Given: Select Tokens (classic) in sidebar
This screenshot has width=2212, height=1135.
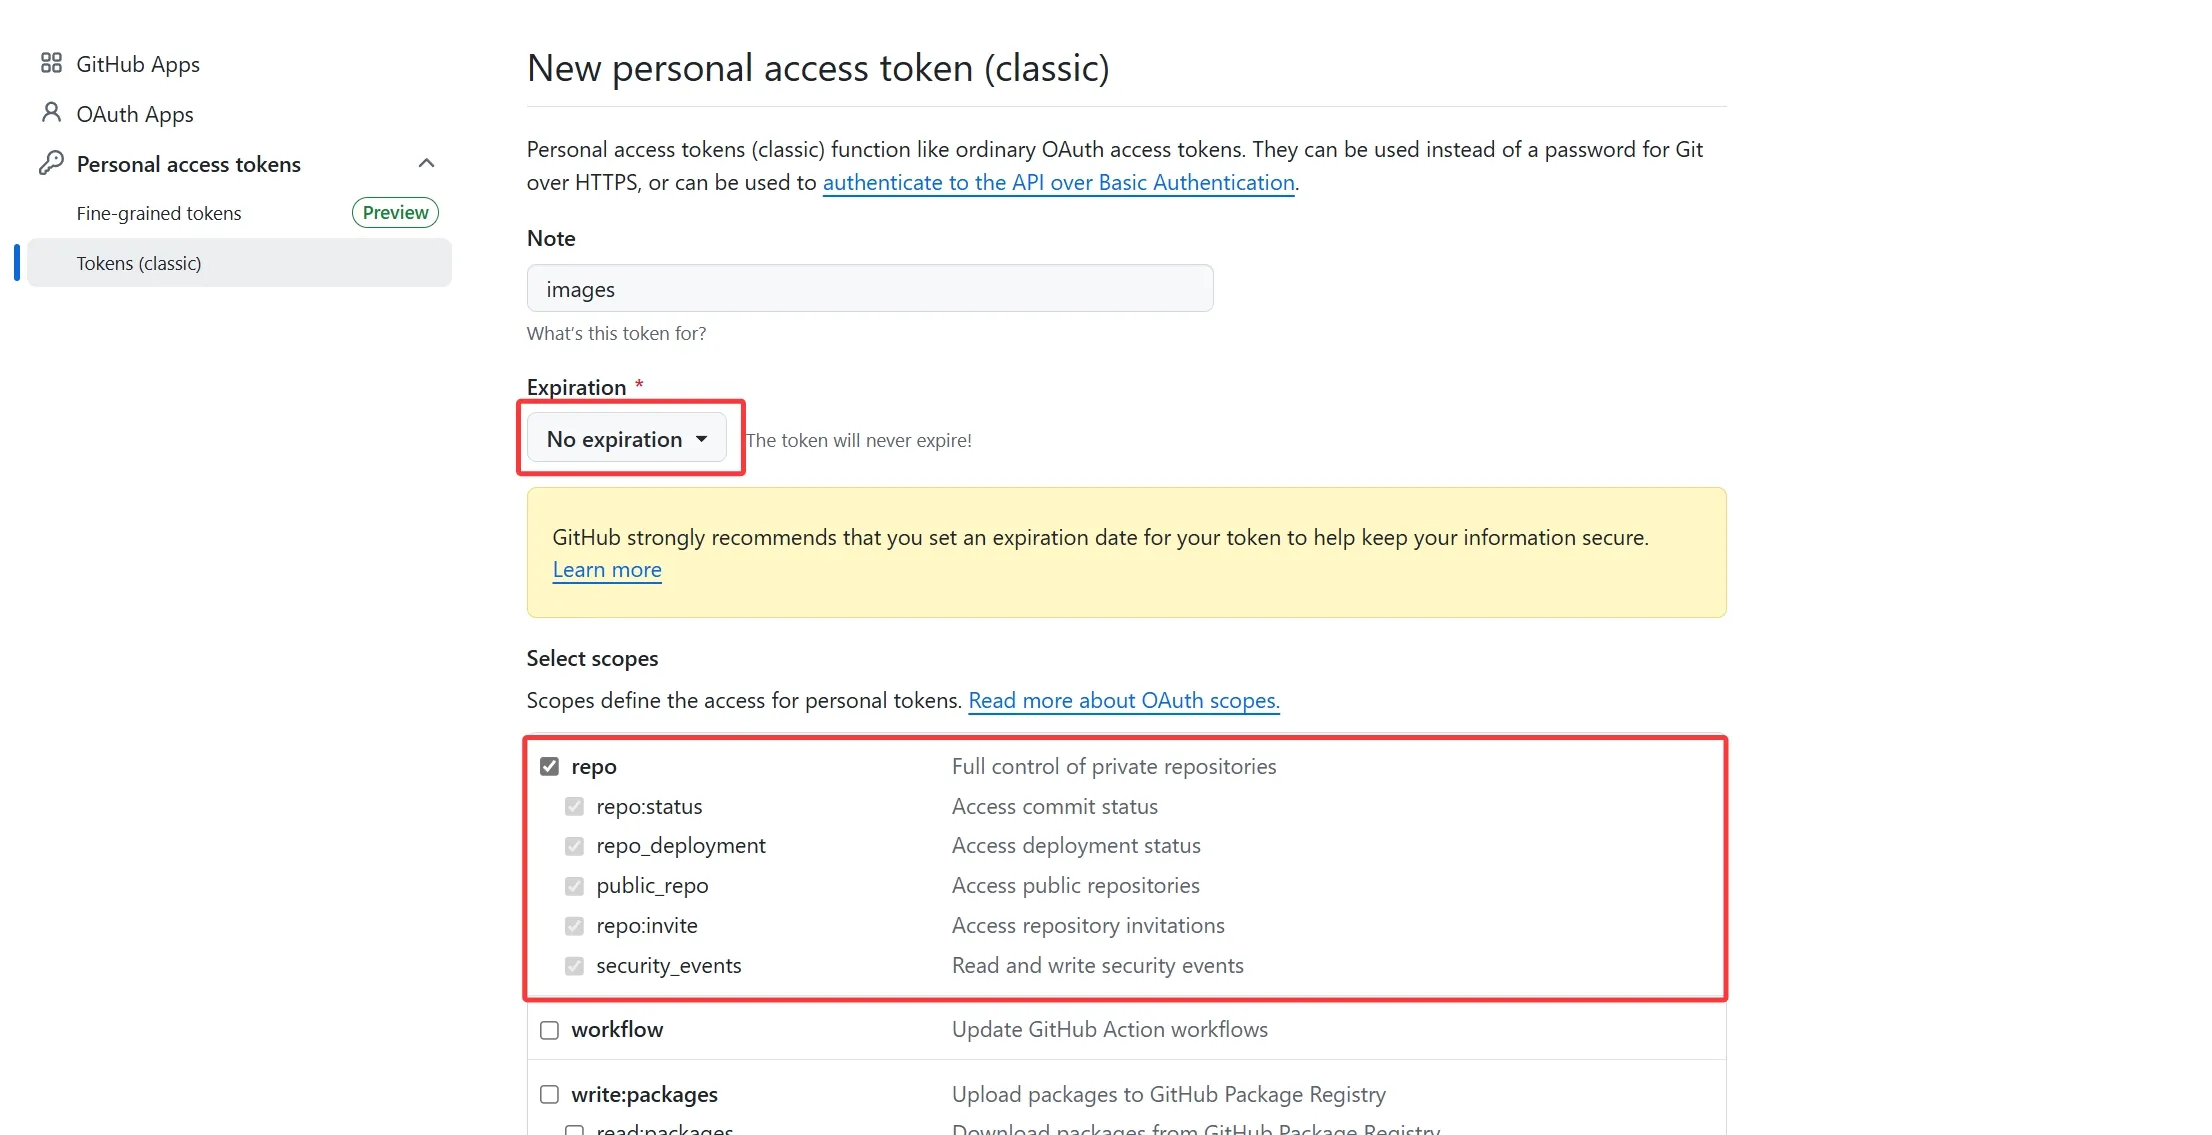Looking at the screenshot, I should 139,263.
